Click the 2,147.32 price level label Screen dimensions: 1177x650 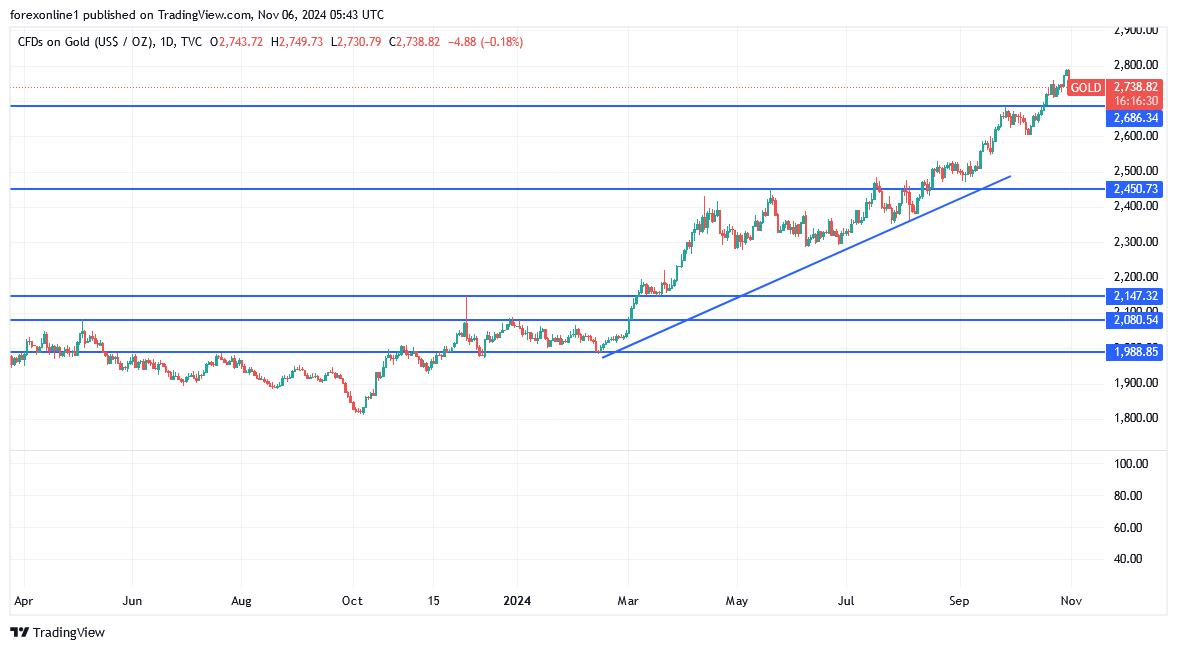(1135, 296)
